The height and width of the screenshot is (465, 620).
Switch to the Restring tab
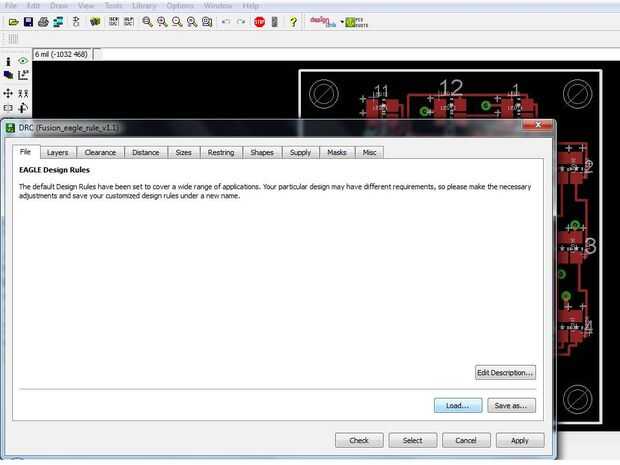221,153
